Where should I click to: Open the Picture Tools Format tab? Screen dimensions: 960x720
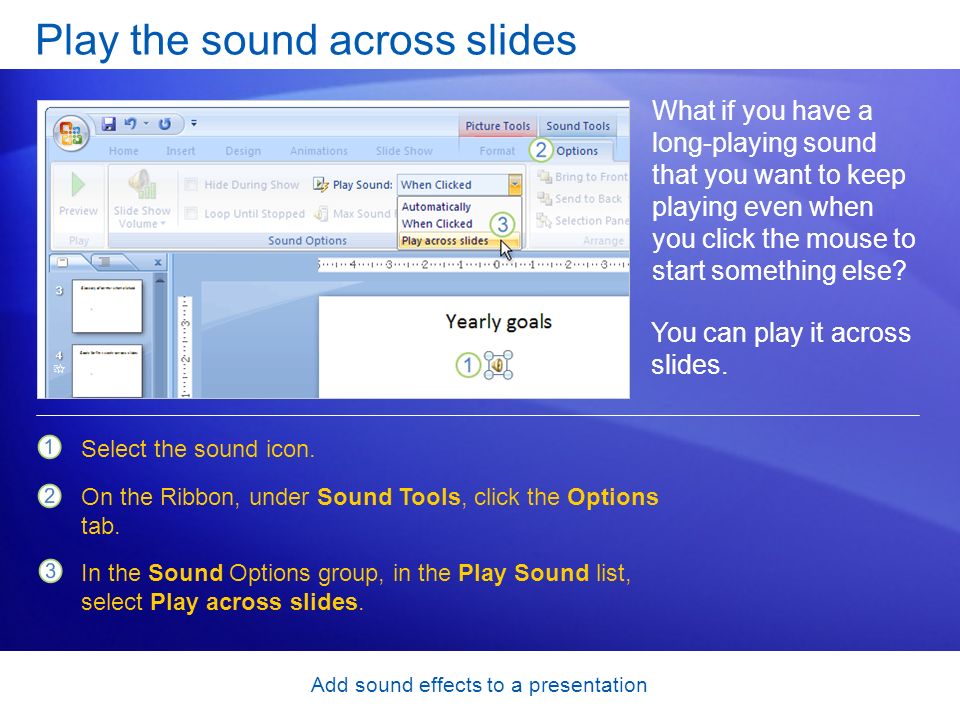pyautogui.click(x=497, y=151)
